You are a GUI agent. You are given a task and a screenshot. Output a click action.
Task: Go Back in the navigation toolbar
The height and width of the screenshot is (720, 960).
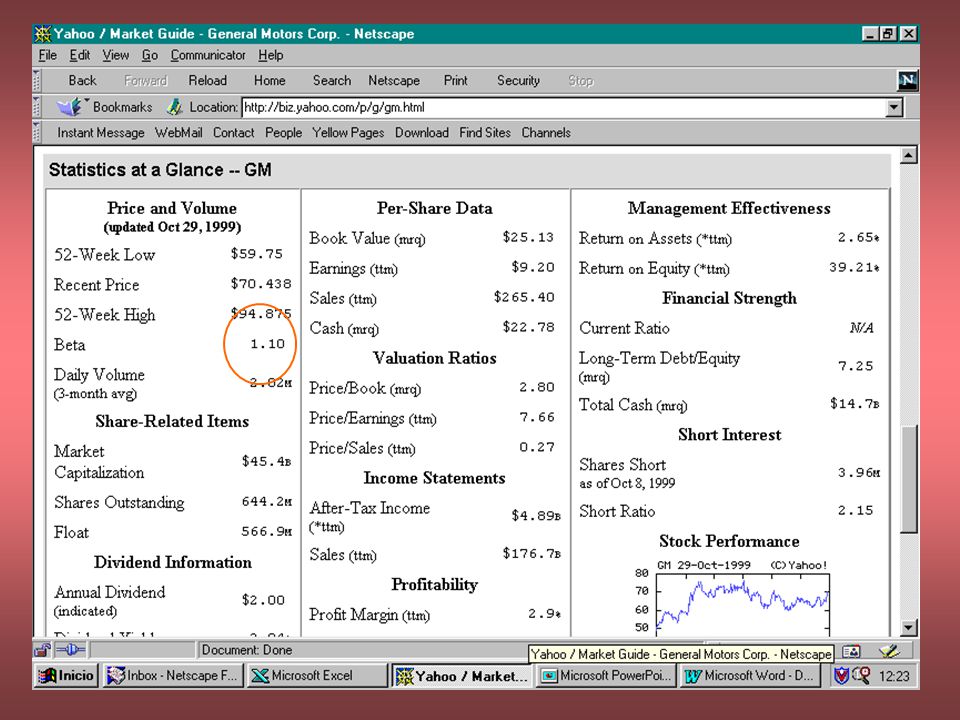(x=83, y=80)
